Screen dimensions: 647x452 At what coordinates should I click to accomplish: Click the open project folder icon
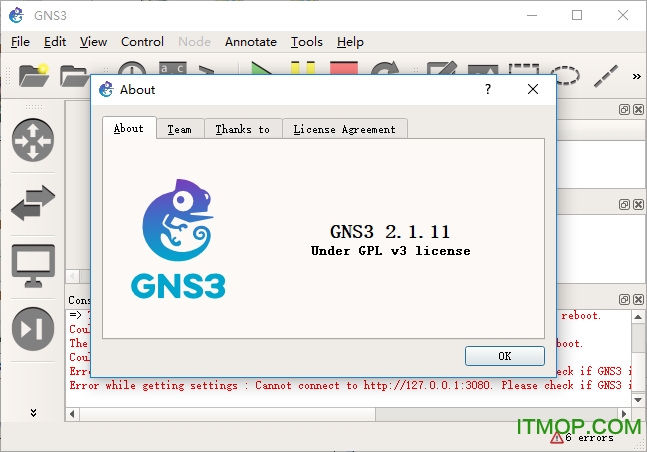[x=74, y=74]
